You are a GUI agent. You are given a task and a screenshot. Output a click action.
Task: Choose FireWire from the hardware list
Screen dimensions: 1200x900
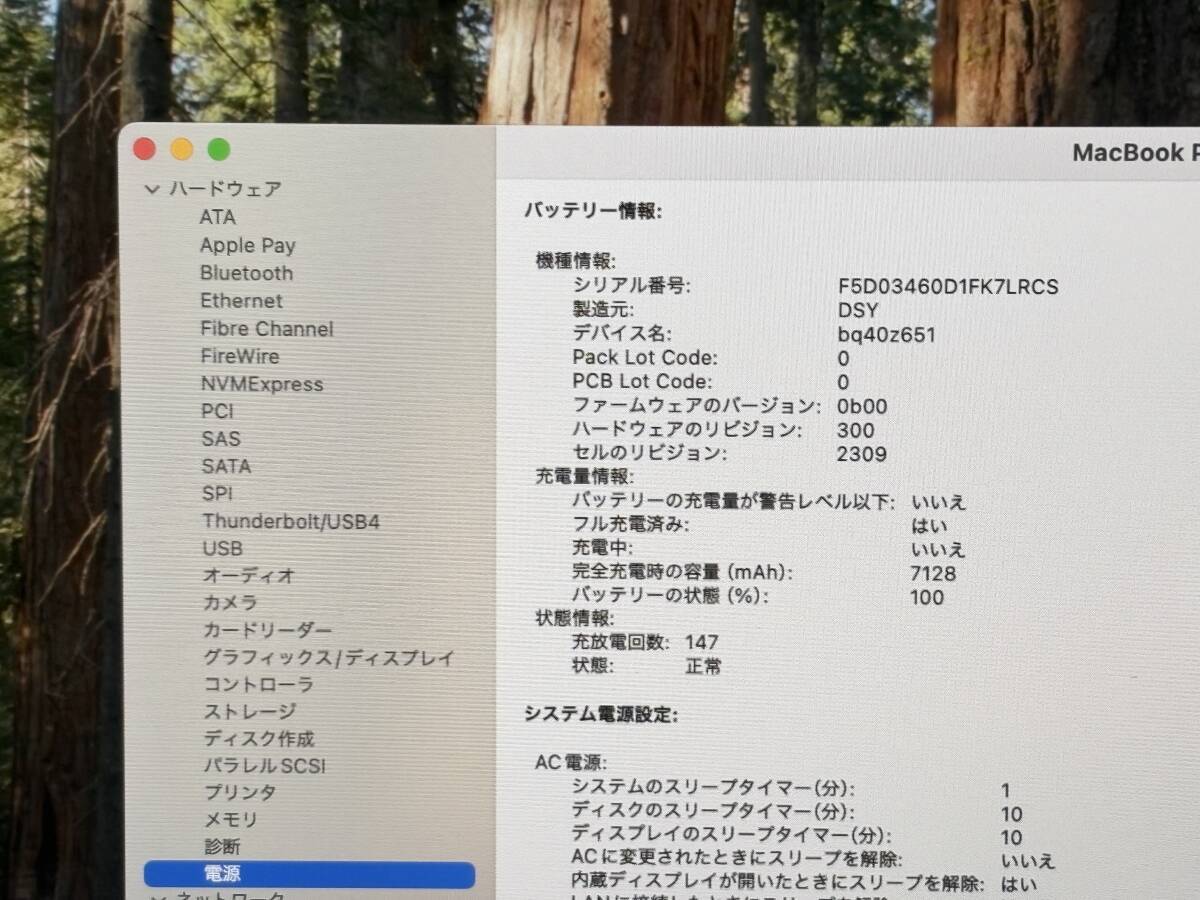pyautogui.click(x=239, y=356)
